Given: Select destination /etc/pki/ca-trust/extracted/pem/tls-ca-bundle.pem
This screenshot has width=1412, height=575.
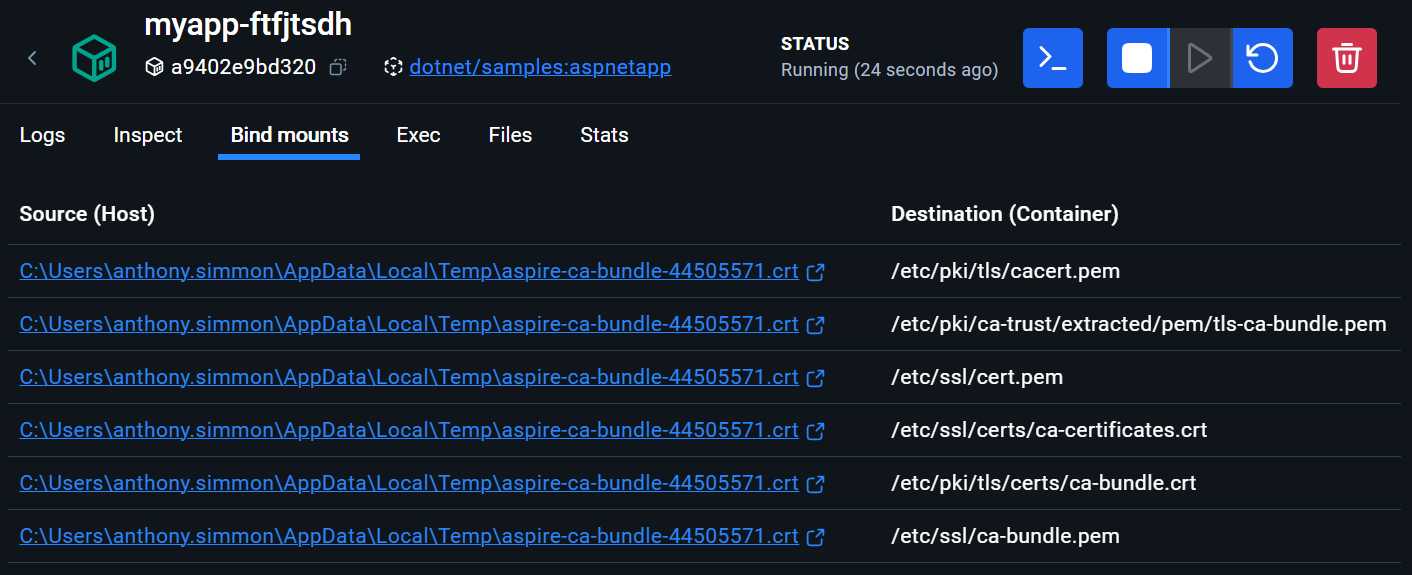Looking at the screenshot, I should coord(1139,324).
